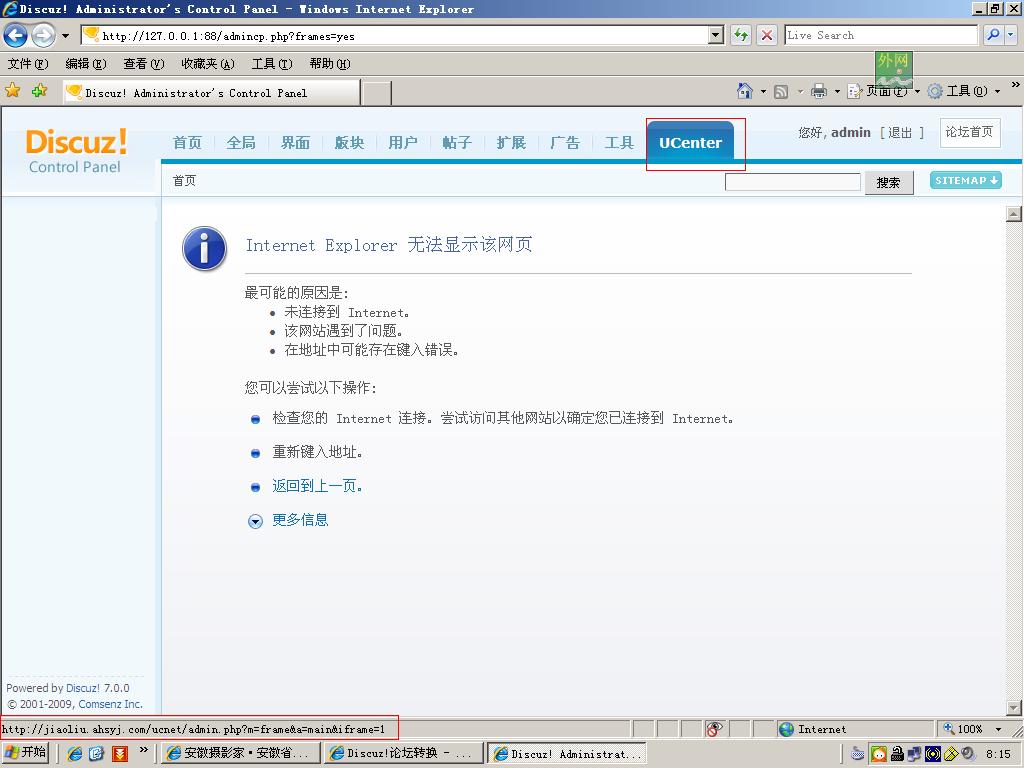Click the Comsenz Inc. footer link

(110, 704)
